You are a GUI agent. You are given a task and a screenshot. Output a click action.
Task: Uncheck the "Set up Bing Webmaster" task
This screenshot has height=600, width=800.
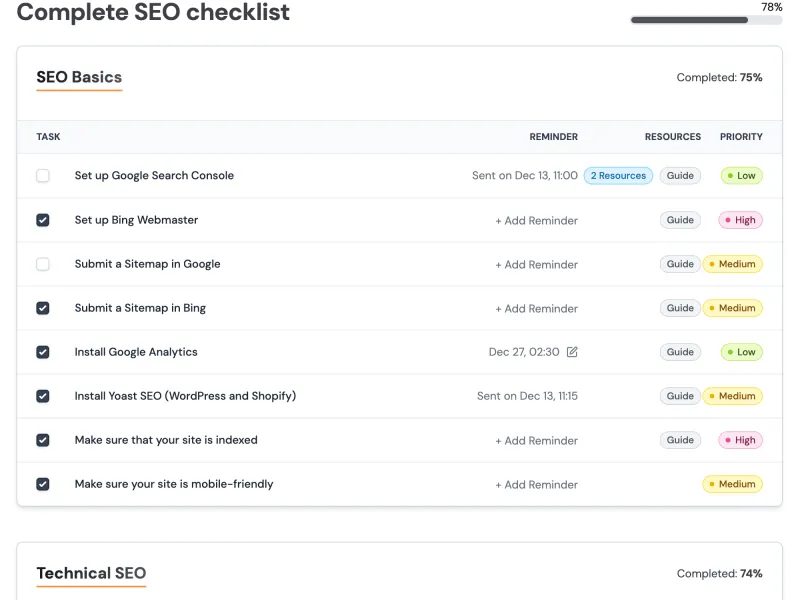(43, 220)
